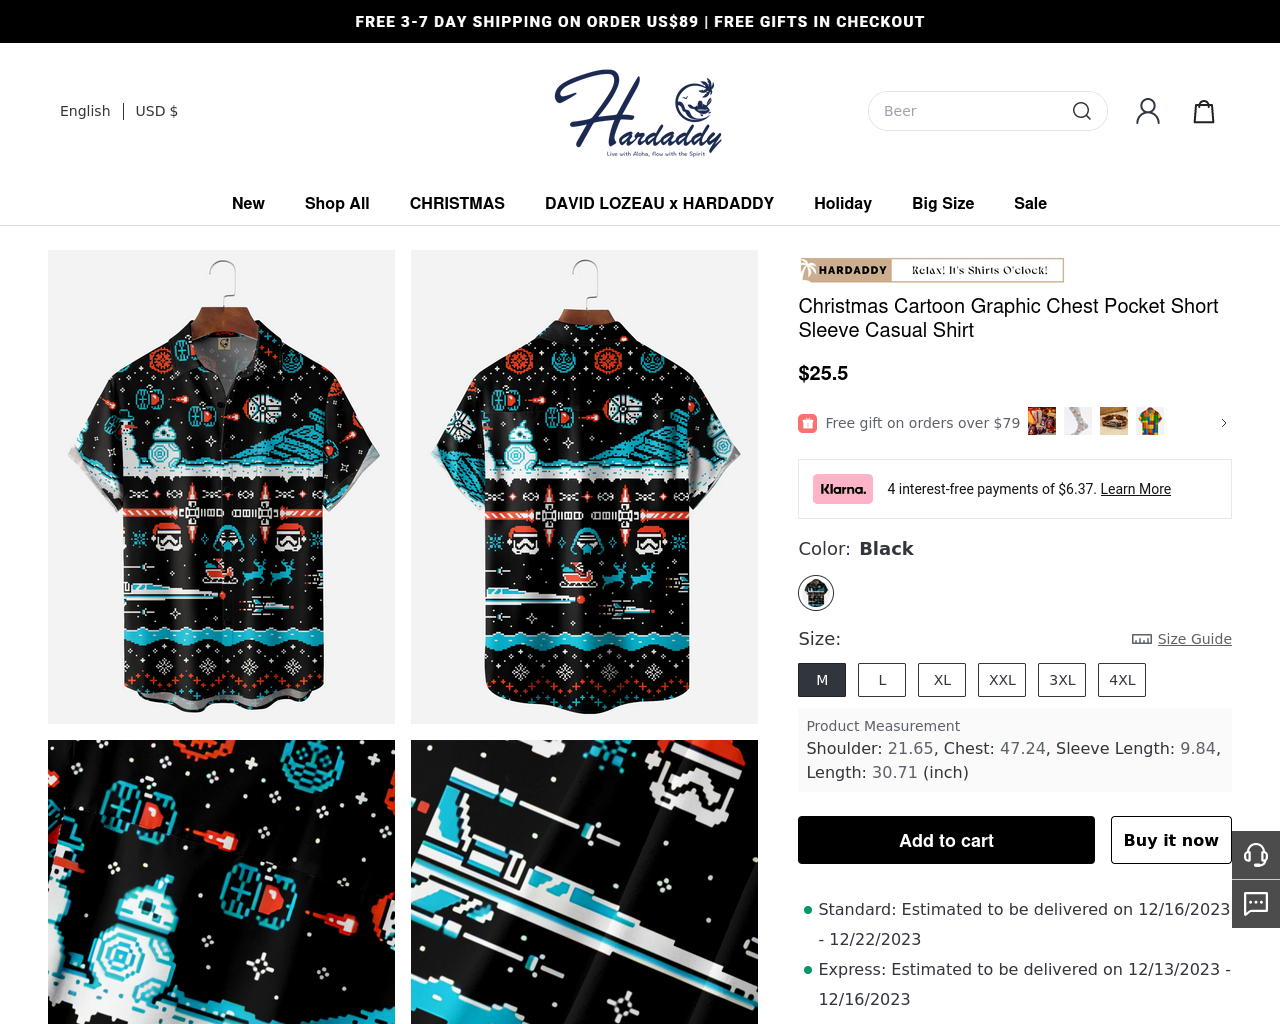Select size 4XL
The image size is (1280, 1024).
(x=1122, y=680)
